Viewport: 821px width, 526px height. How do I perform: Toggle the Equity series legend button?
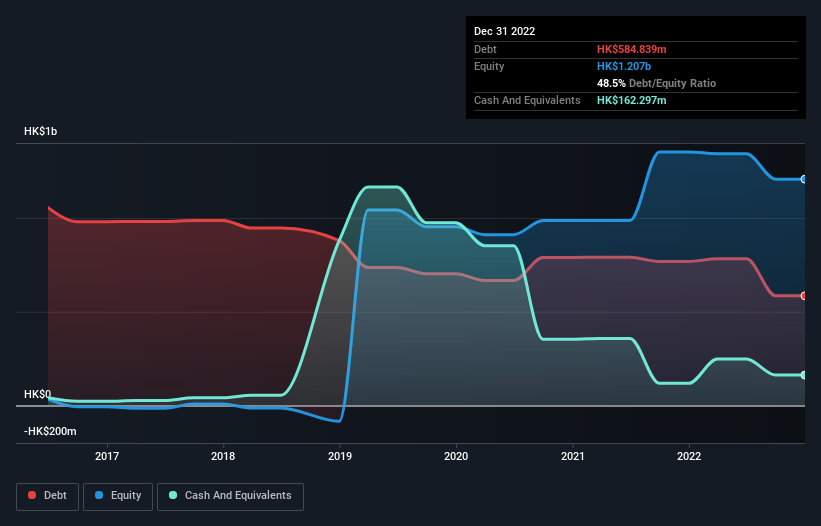pos(118,496)
